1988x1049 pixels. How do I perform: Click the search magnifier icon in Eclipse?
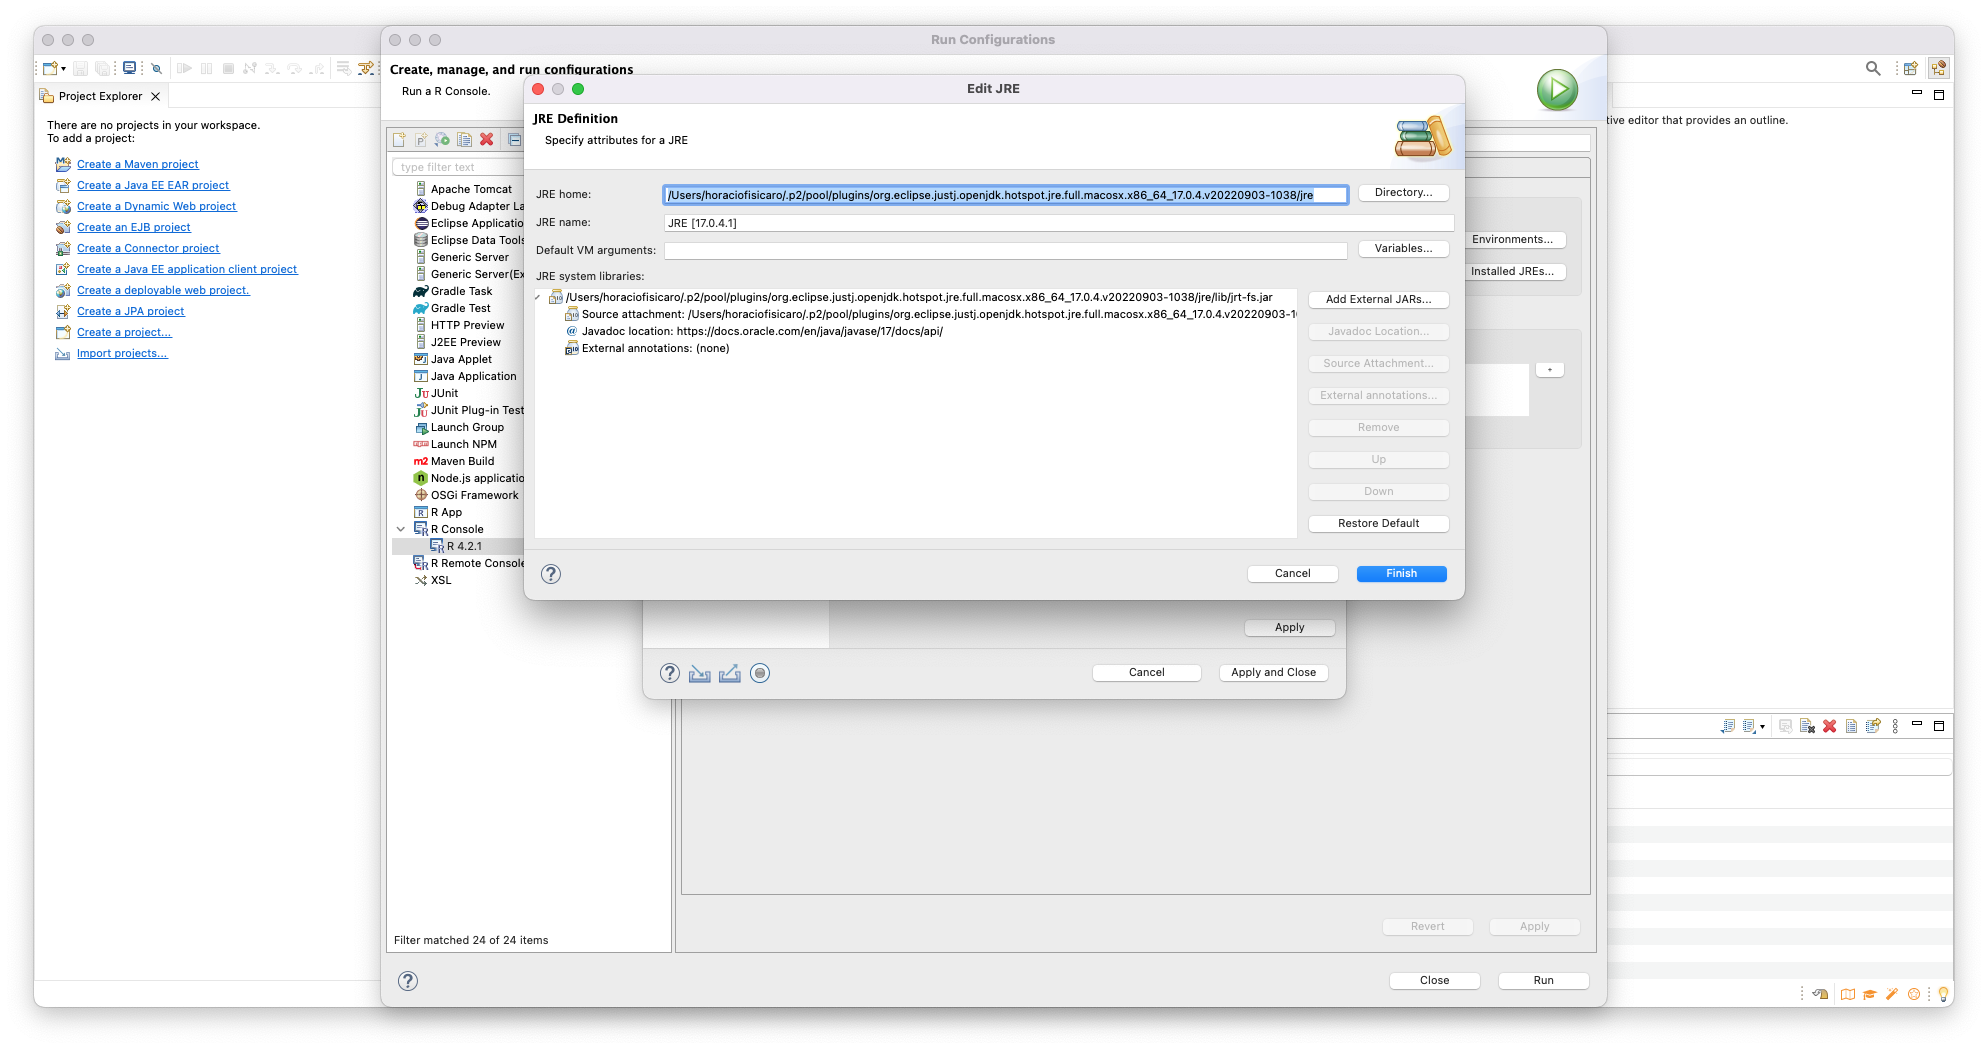[1873, 68]
